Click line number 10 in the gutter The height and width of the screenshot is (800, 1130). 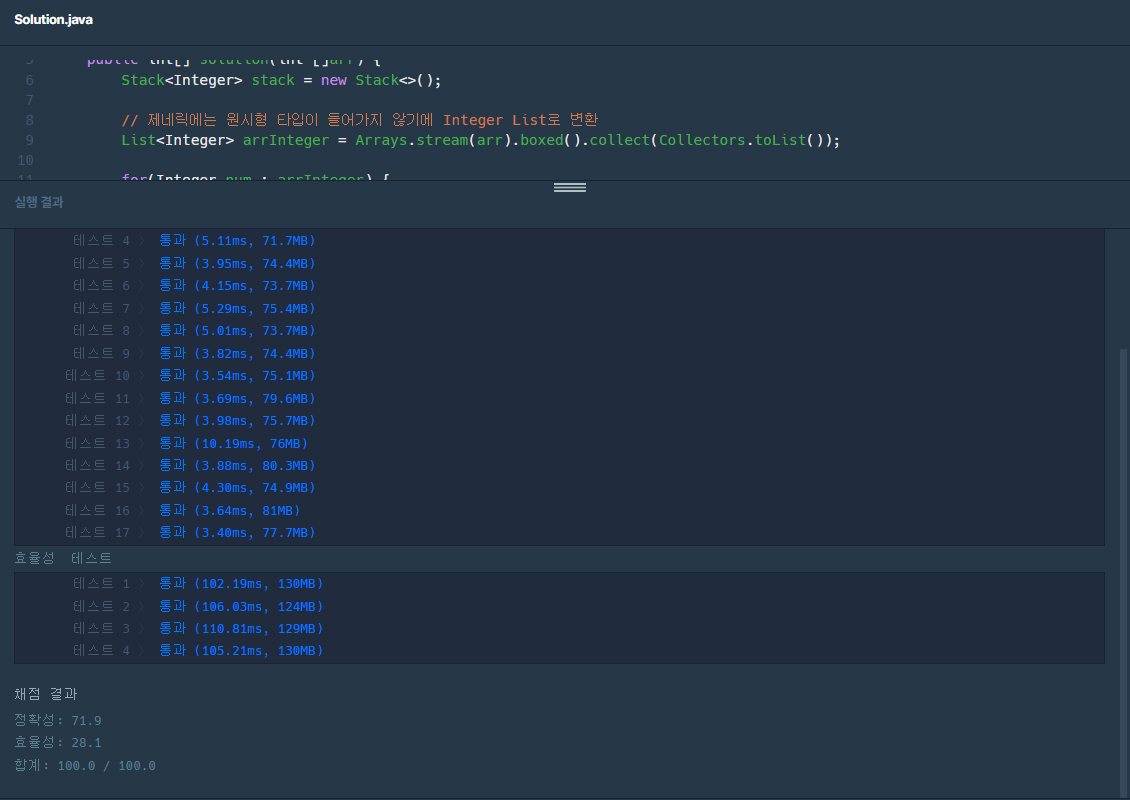(26, 160)
